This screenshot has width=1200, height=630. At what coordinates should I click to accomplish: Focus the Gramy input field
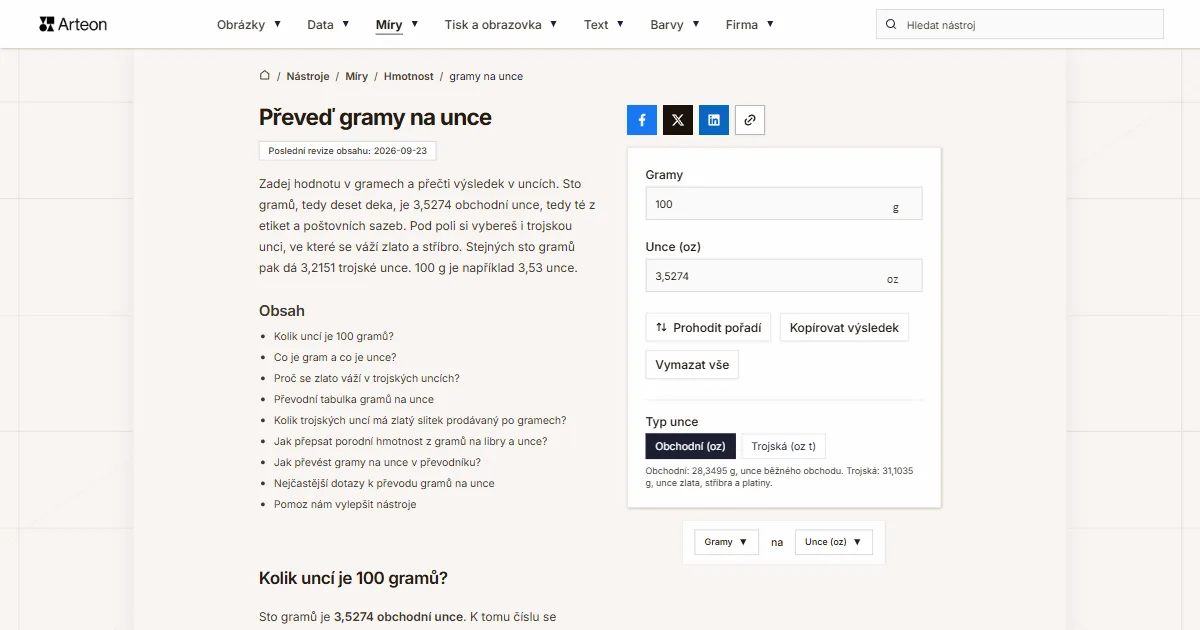click(784, 204)
